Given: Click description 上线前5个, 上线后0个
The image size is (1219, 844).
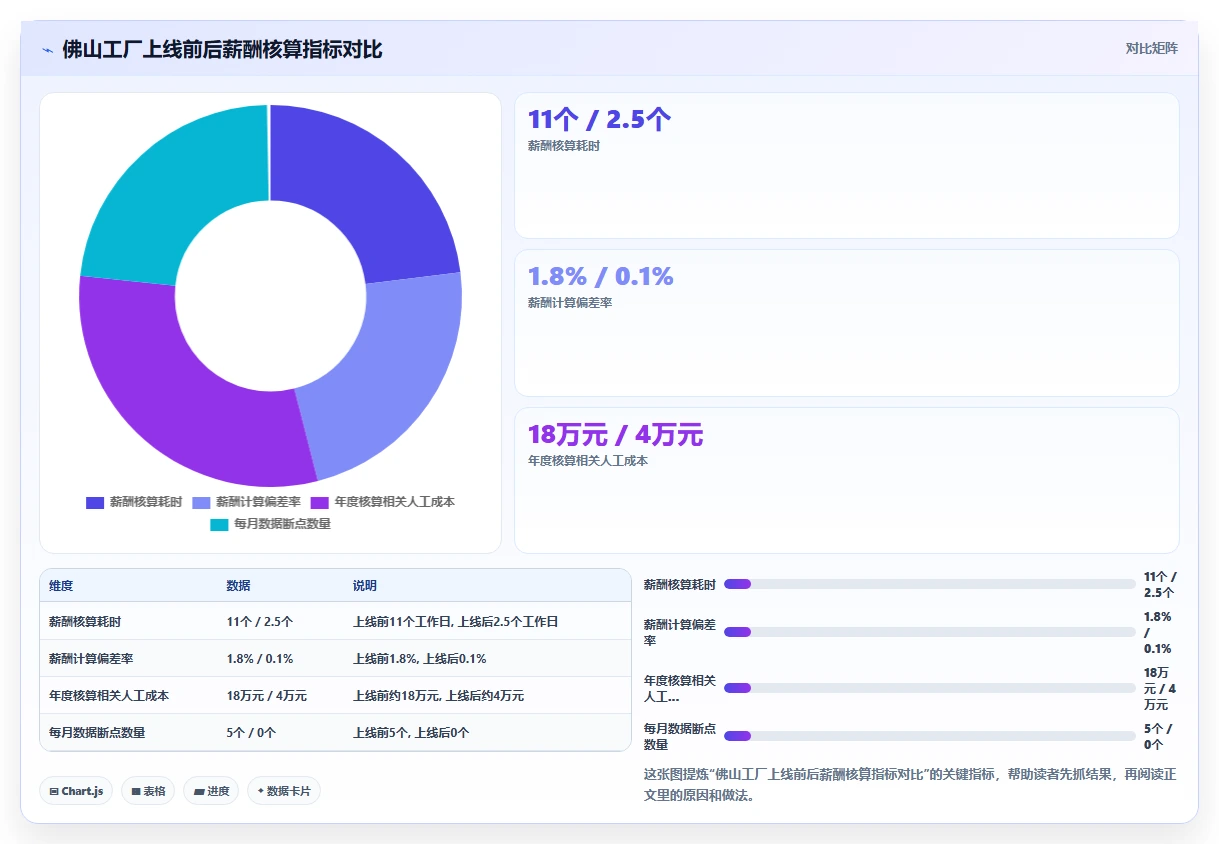Looking at the screenshot, I should (x=411, y=733).
